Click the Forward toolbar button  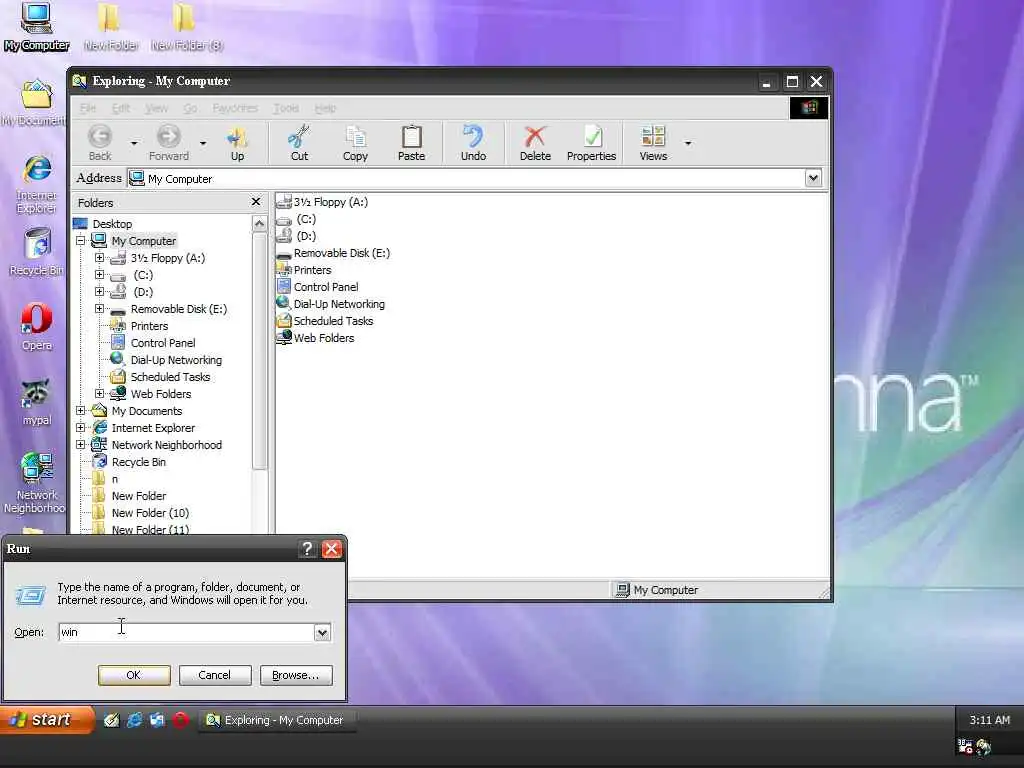[168, 142]
